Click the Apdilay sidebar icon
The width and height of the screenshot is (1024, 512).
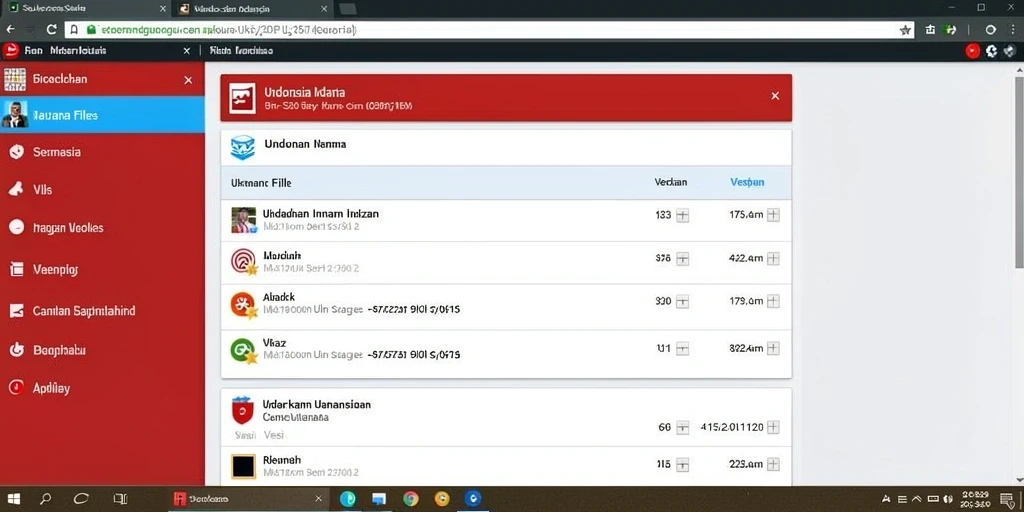pos(16,388)
